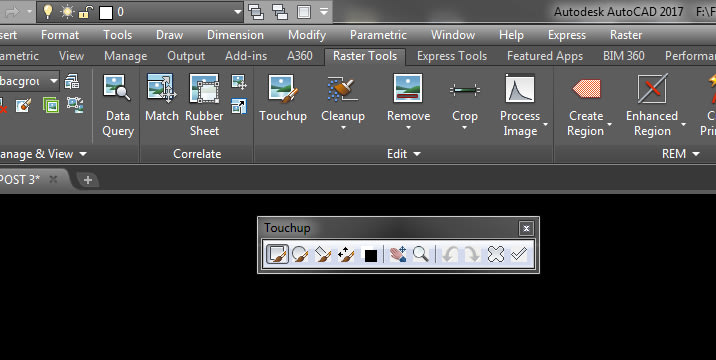Open the quick access toolbar customize arrow
Viewport: 716px width, 360px height.
(324, 12)
